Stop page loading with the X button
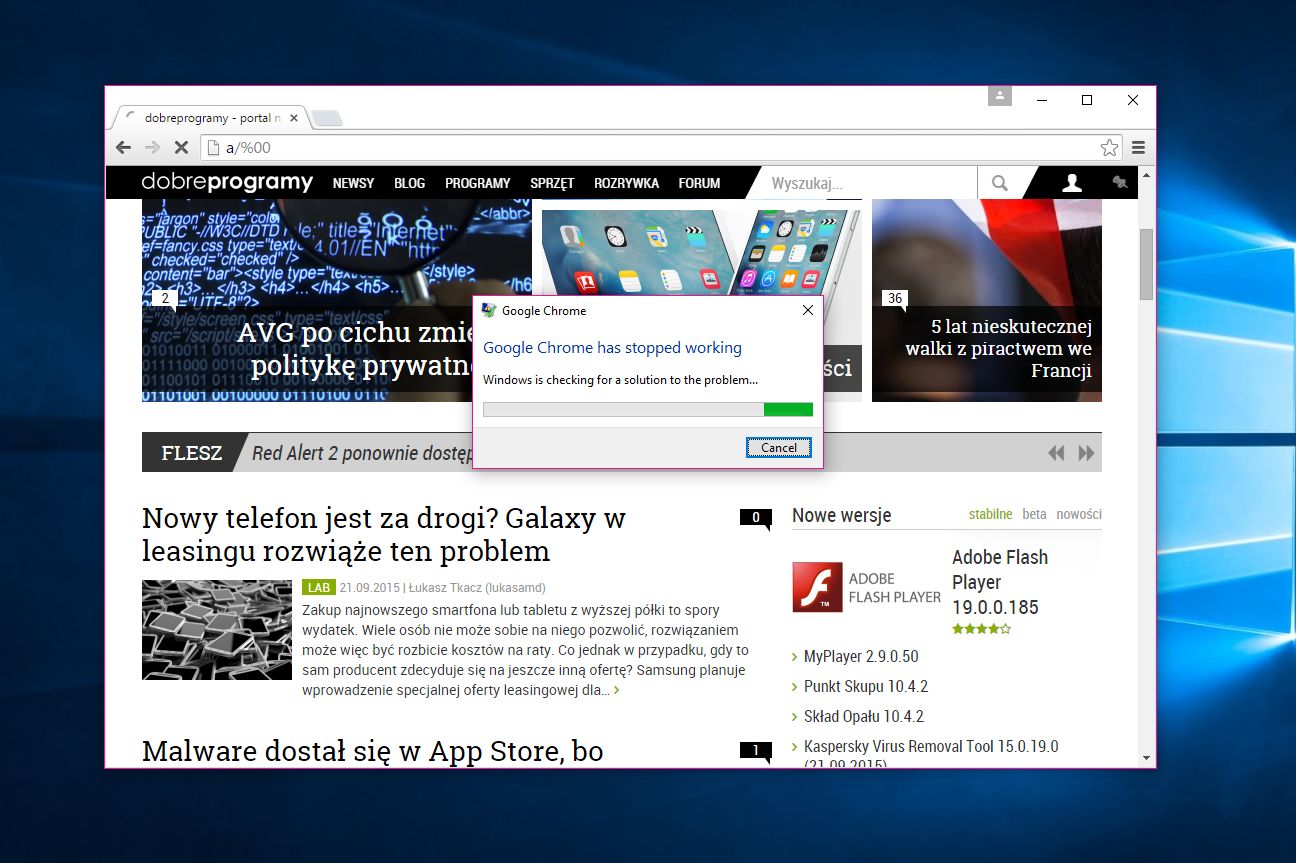The height and width of the screenshot is (863, 1296). (x=181, y=147)
